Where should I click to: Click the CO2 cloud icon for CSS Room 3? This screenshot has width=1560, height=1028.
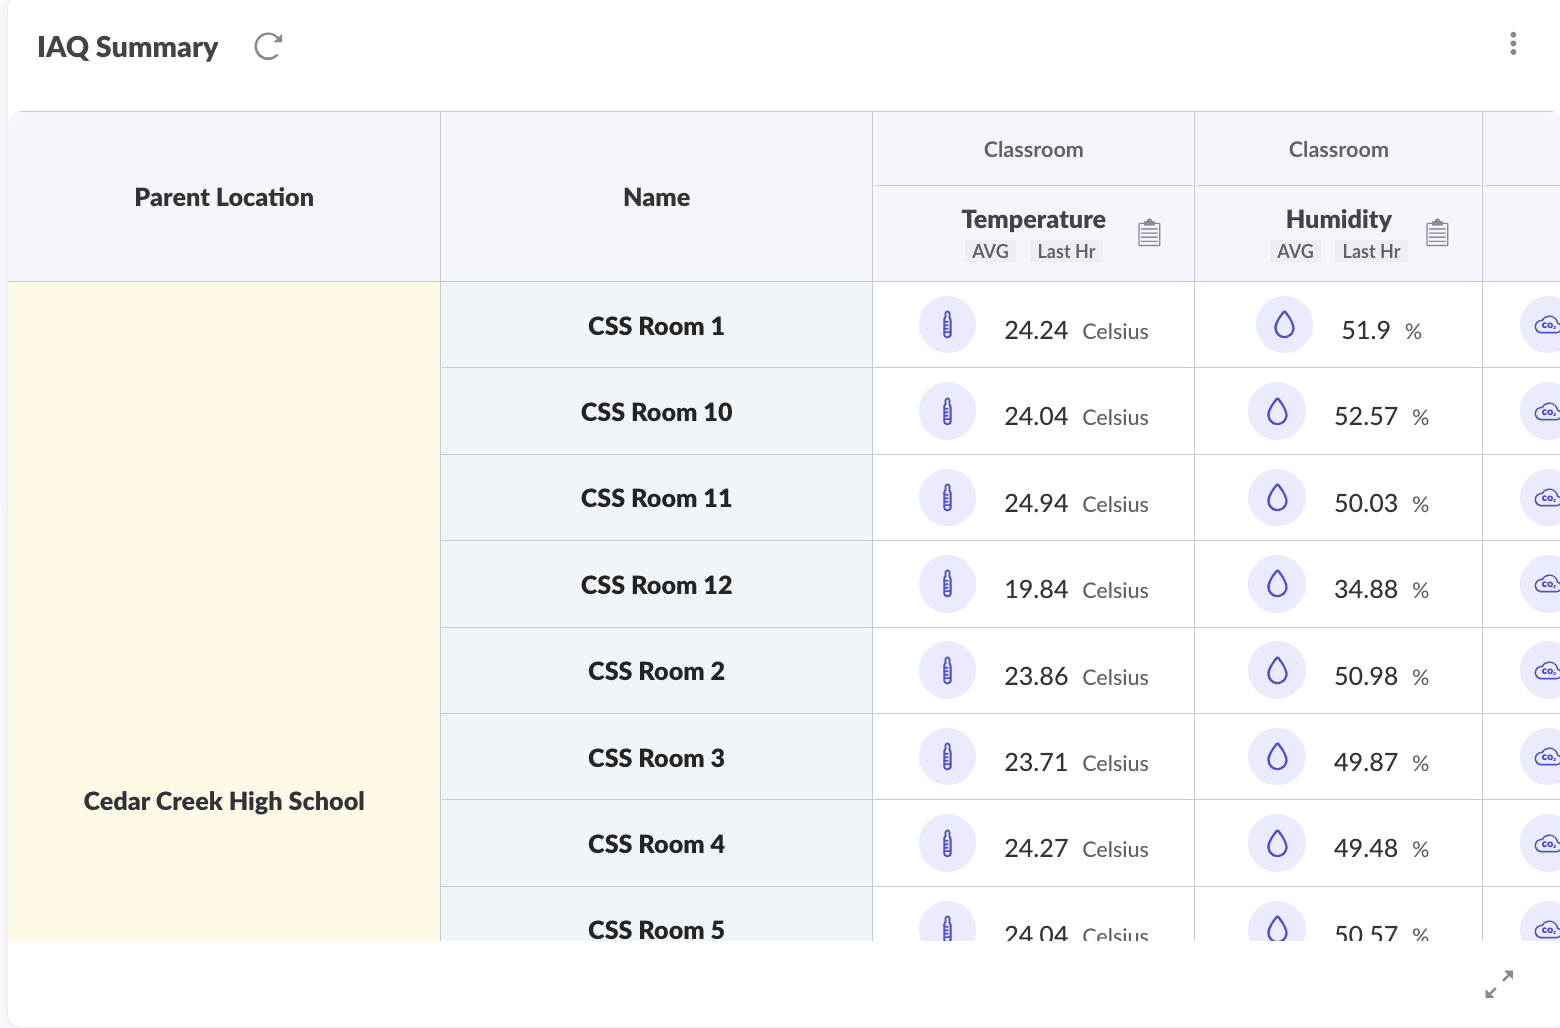(x=1545, y=757)
